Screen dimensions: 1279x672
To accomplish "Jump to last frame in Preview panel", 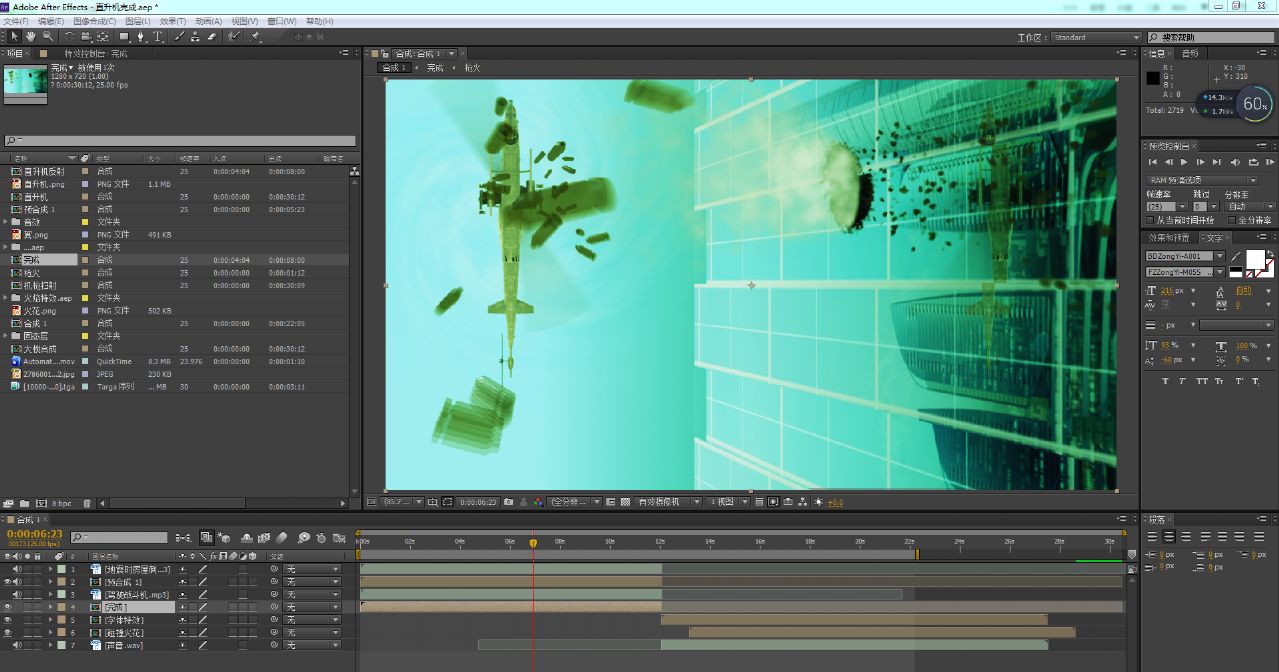I will click(1218, 162).
